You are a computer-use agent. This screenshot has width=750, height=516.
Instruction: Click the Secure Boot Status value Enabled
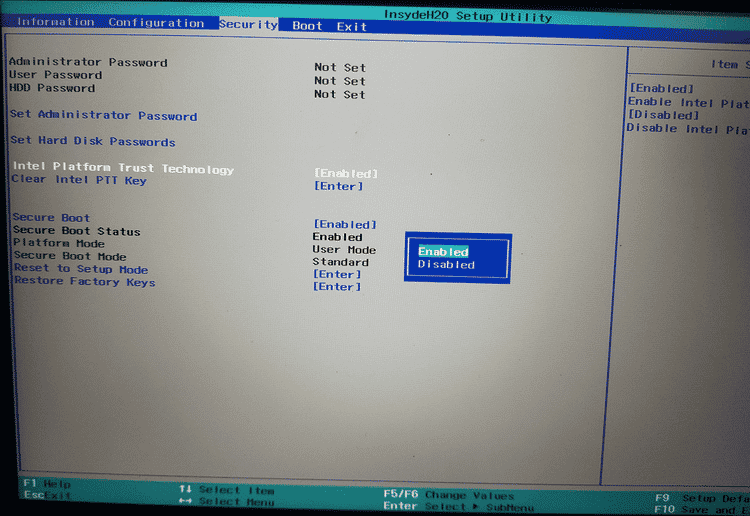[337, 237]
